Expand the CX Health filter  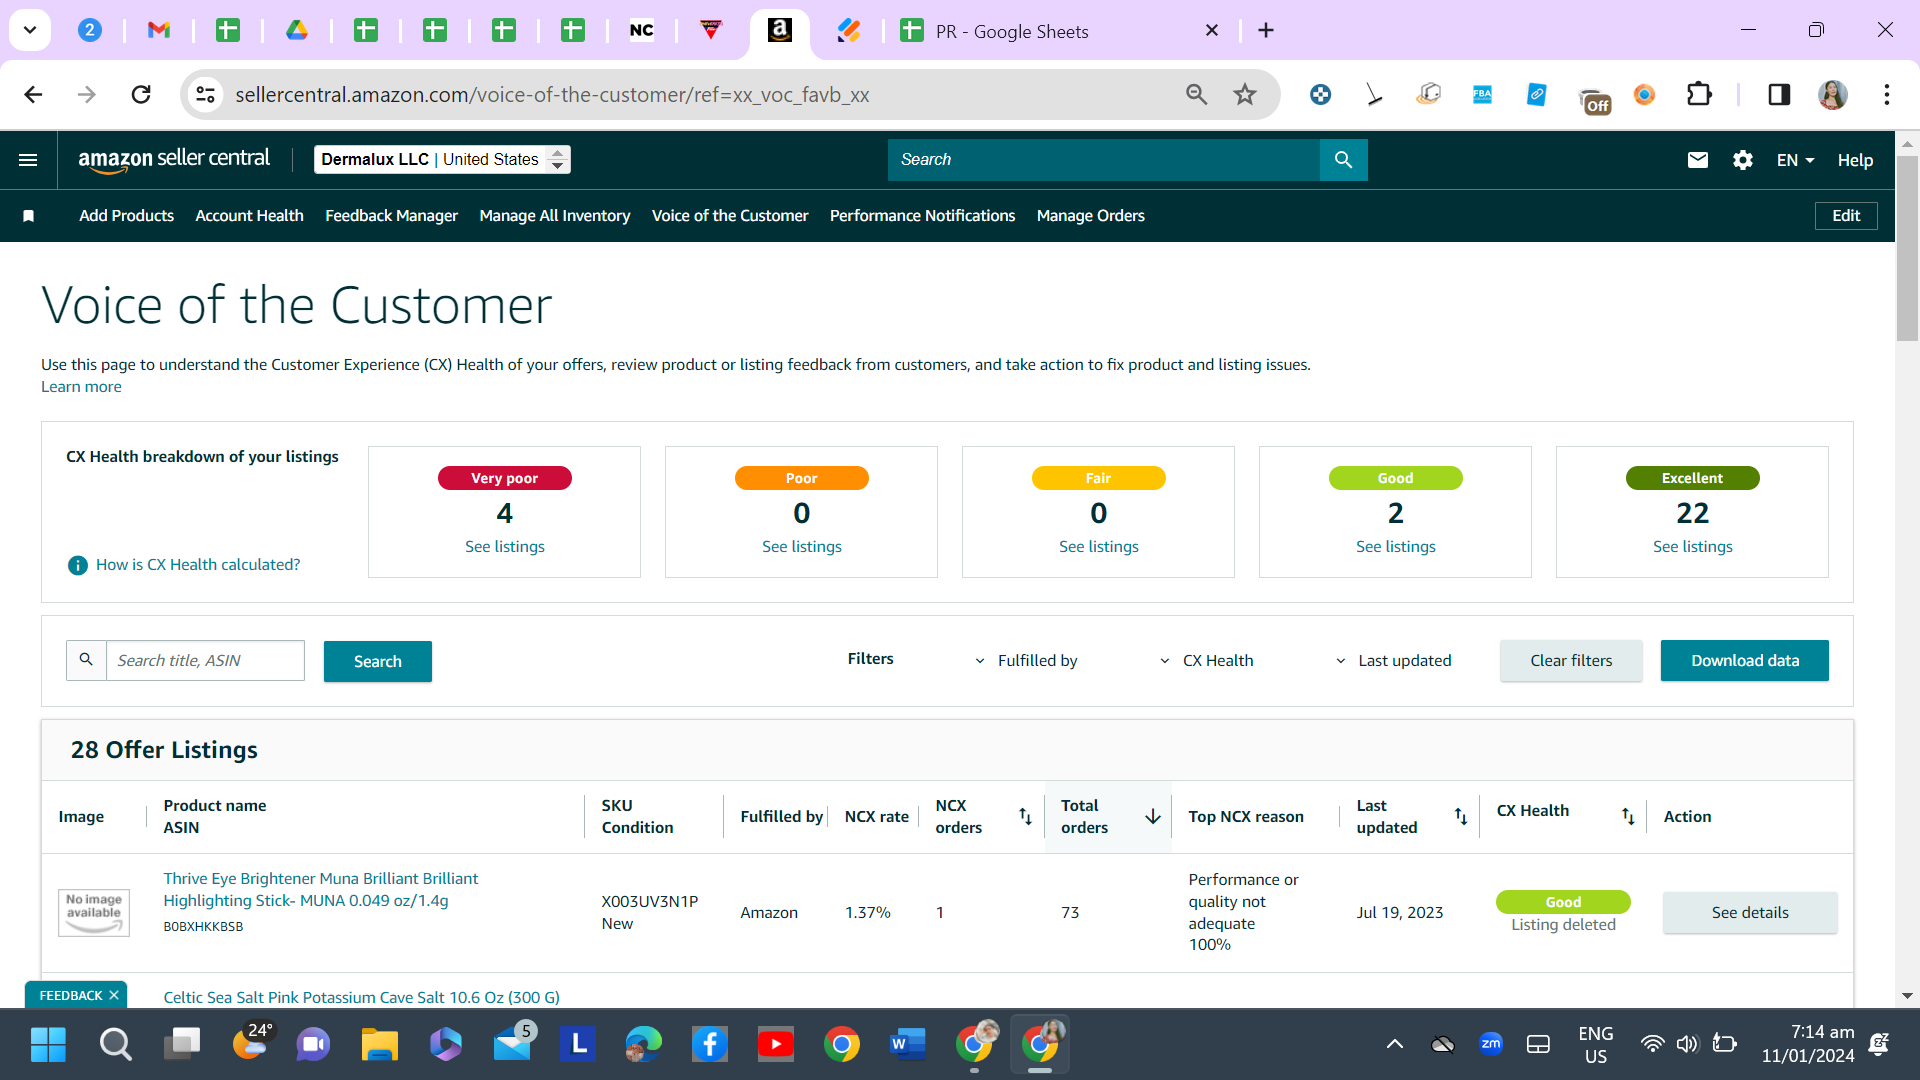tap(1206, 661)
